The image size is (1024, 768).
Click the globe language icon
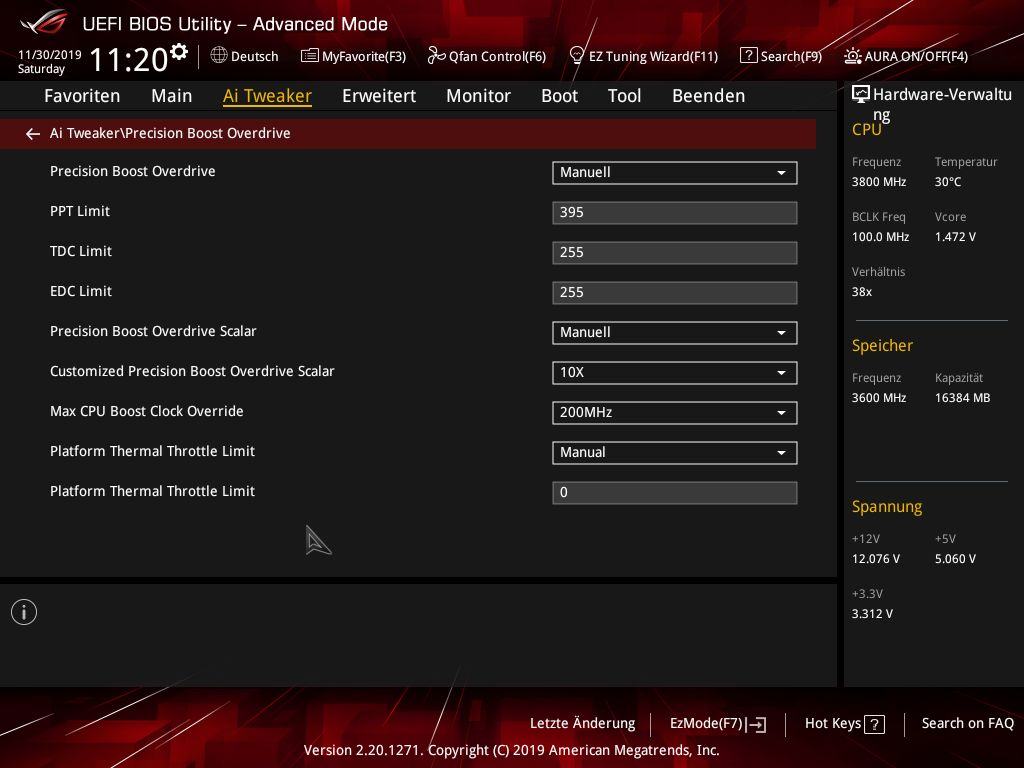219,56
